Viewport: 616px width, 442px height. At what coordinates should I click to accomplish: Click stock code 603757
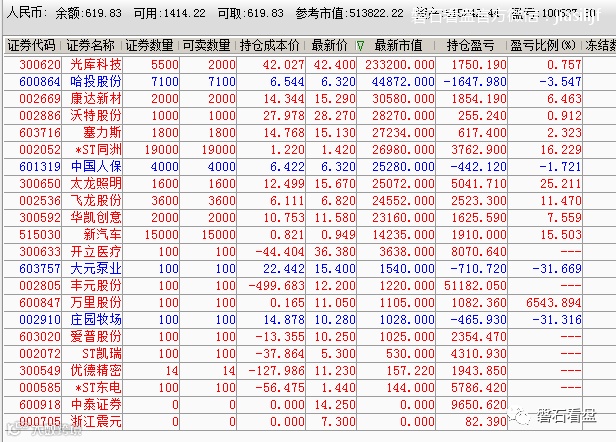[x=40, y=269]
